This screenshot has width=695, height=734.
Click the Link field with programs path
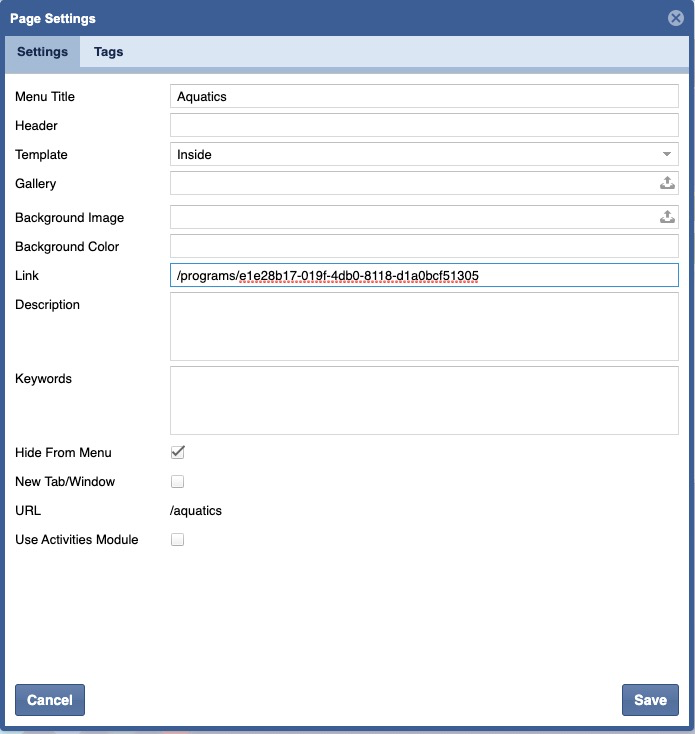tap(424, 275)
